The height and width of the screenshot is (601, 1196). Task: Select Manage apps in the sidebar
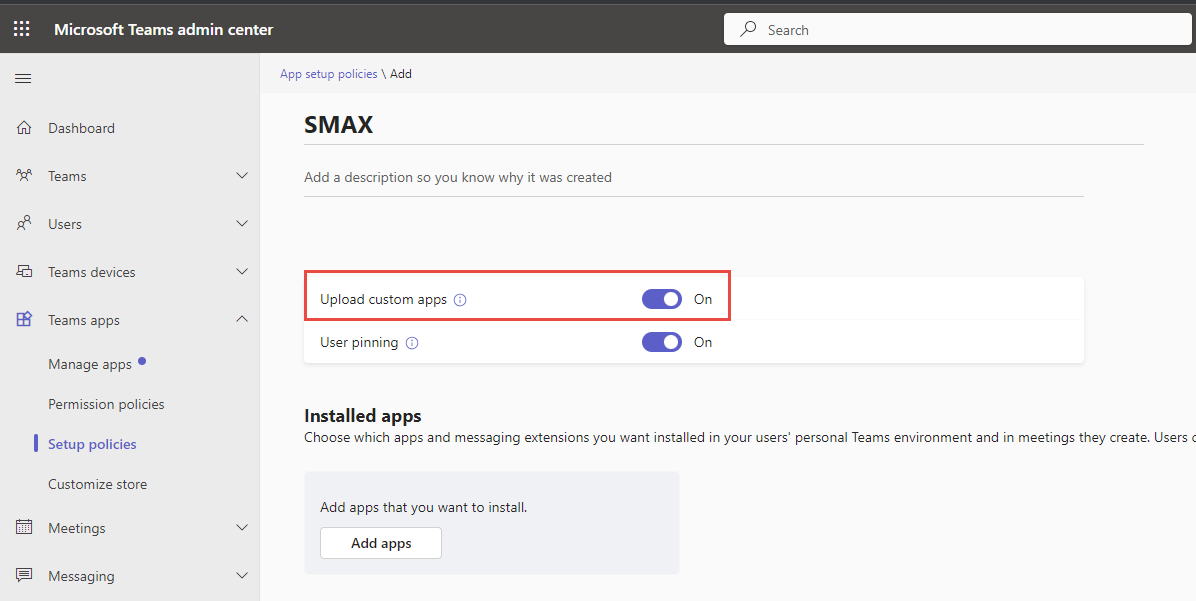(89, 363)
